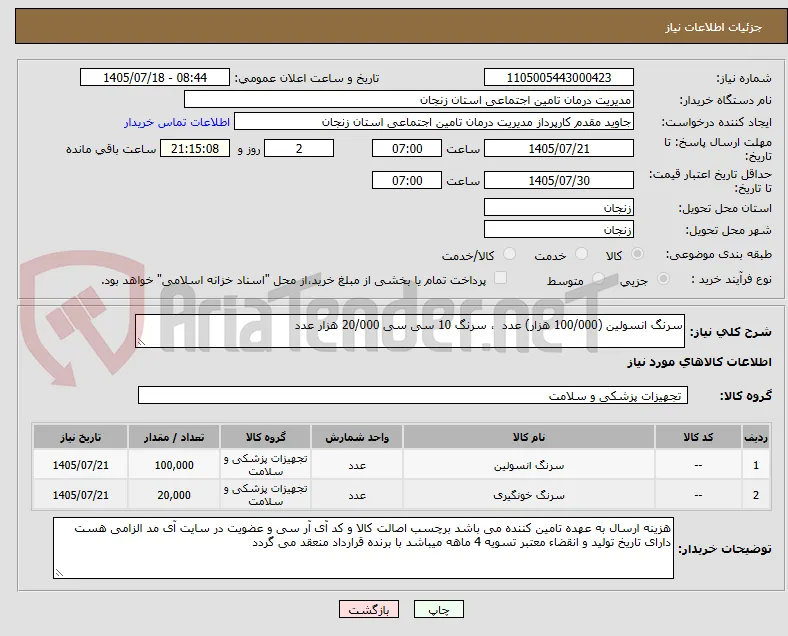Click the quantity cell 20,000
788x636 pixels.
pyautogui.click(x=174, y=495)
